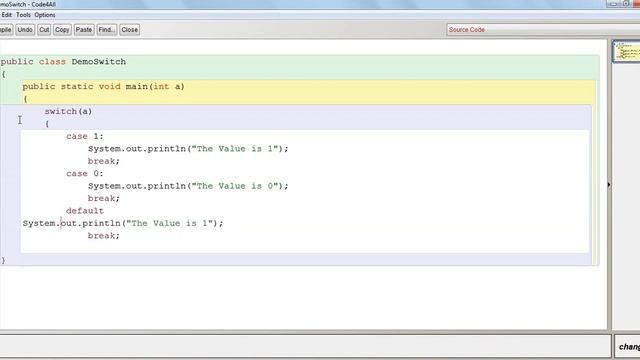Place cursor on 'switch(a)' line
This screenshot has height=360, width=640.
click(68, 111)
